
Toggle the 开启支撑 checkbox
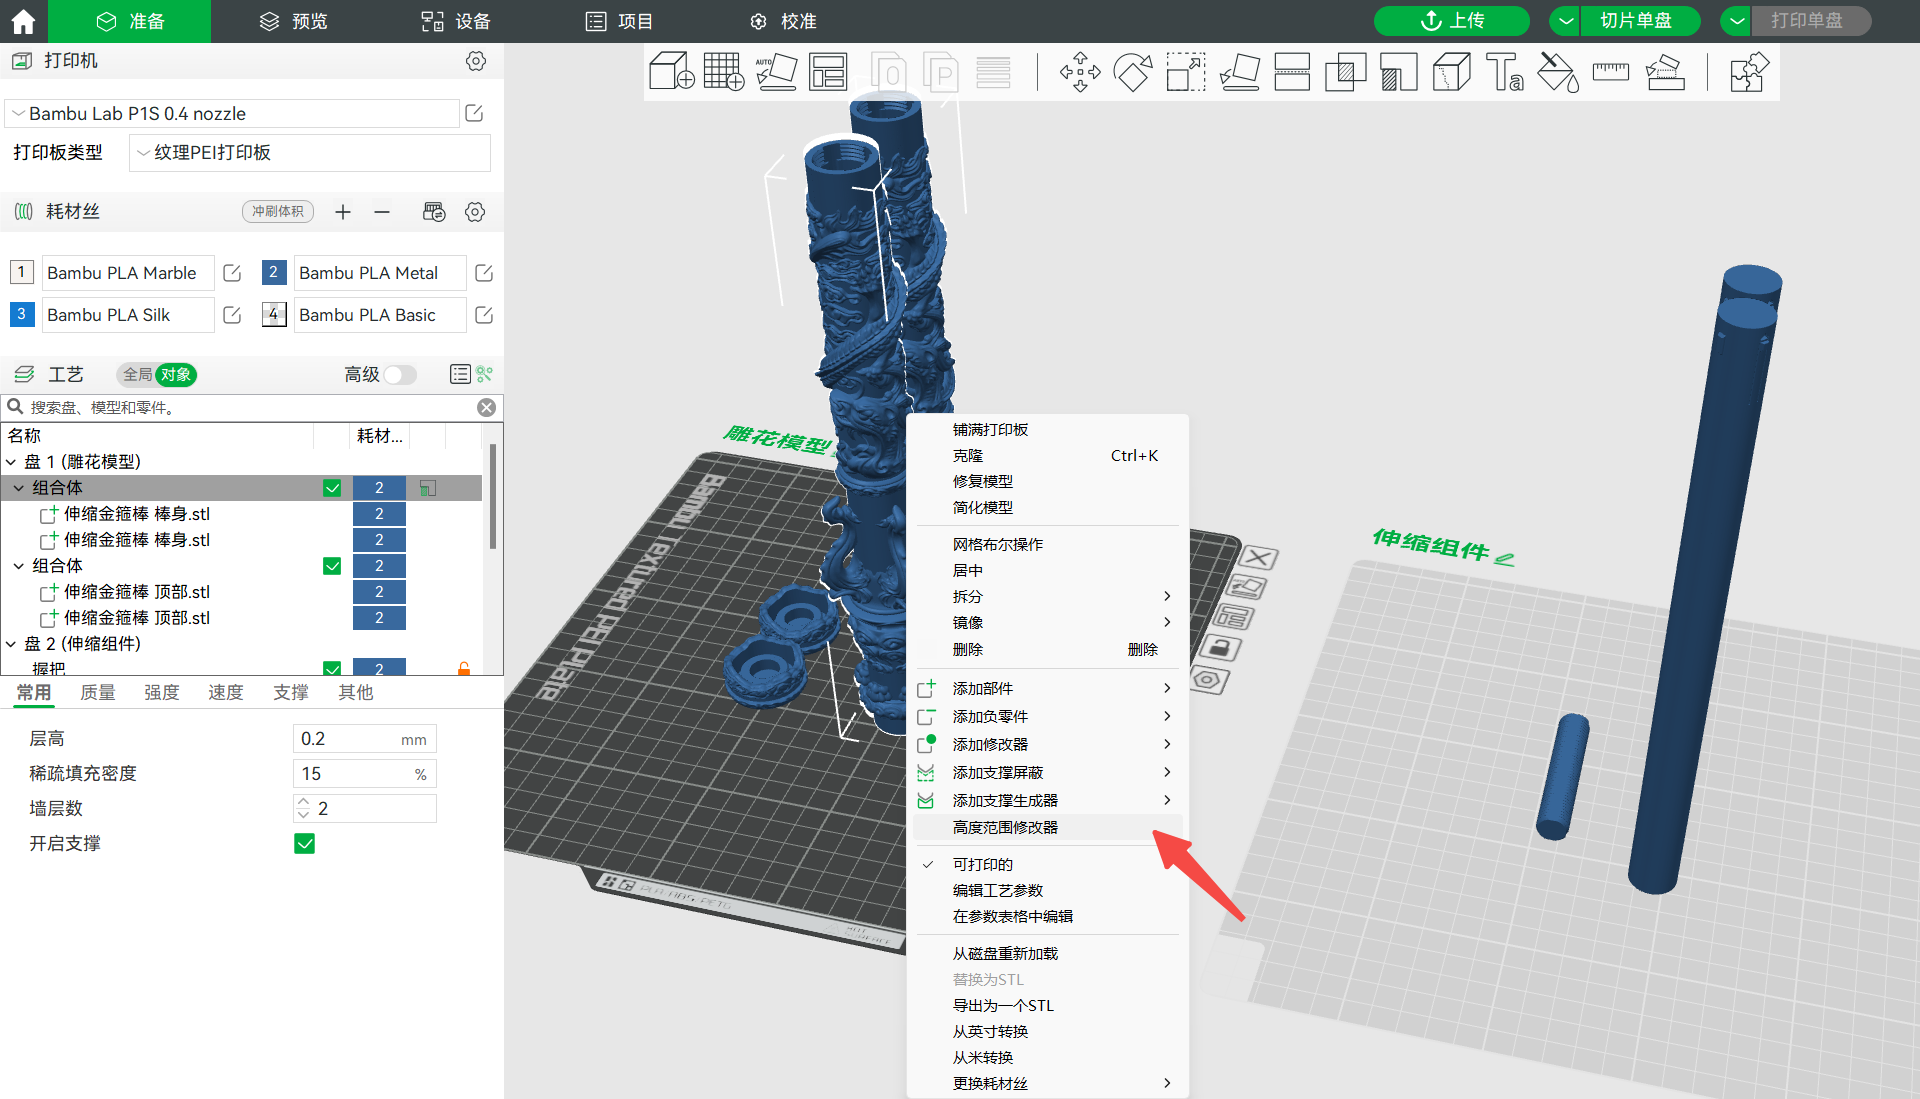click(305, 844)
